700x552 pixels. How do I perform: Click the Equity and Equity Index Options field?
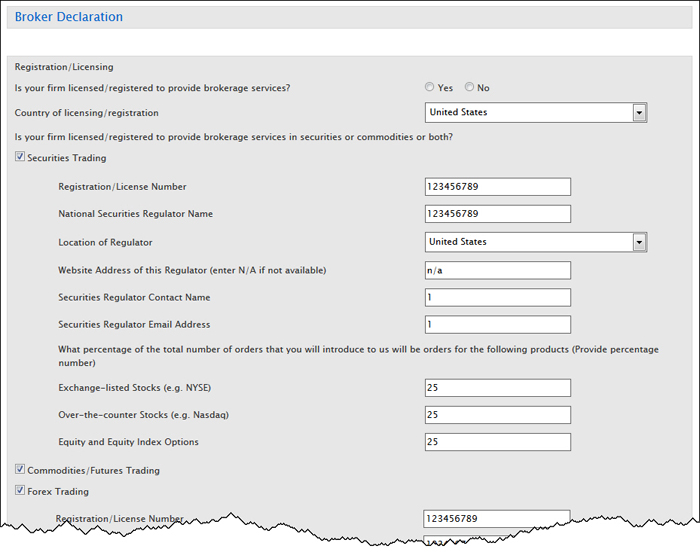point(497,442)
